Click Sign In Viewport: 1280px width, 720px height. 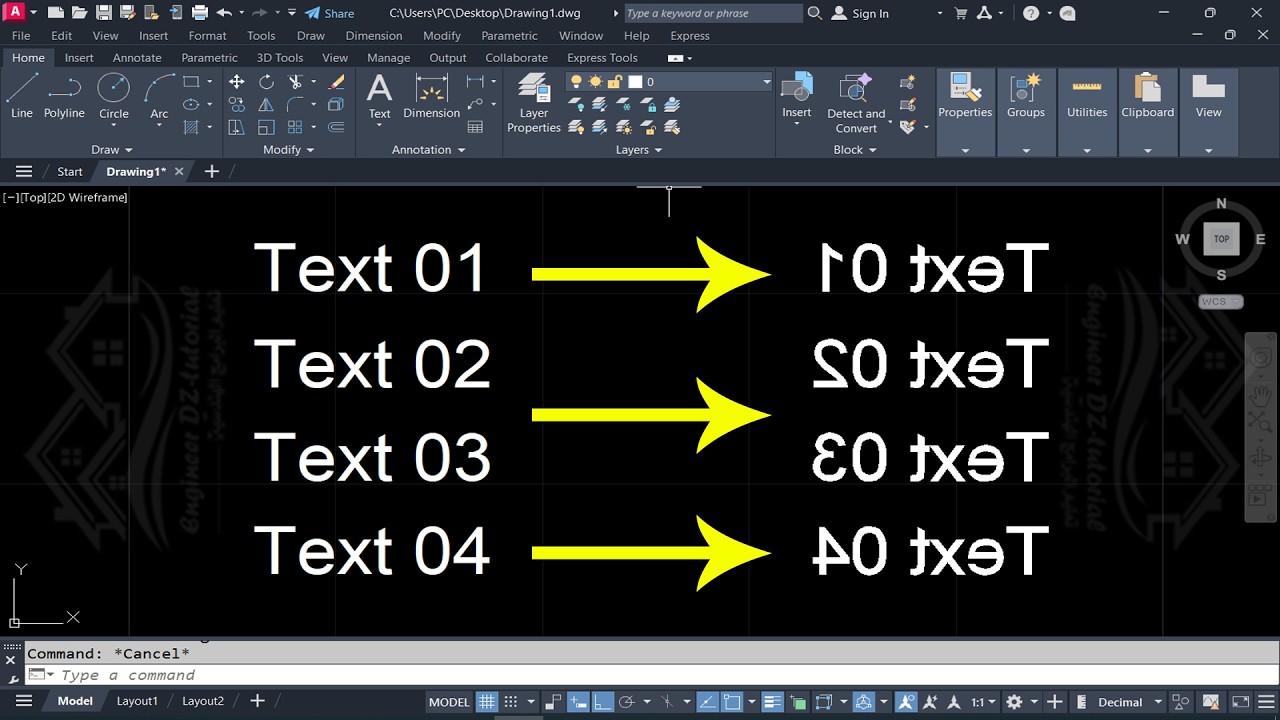tap(860, 13)
